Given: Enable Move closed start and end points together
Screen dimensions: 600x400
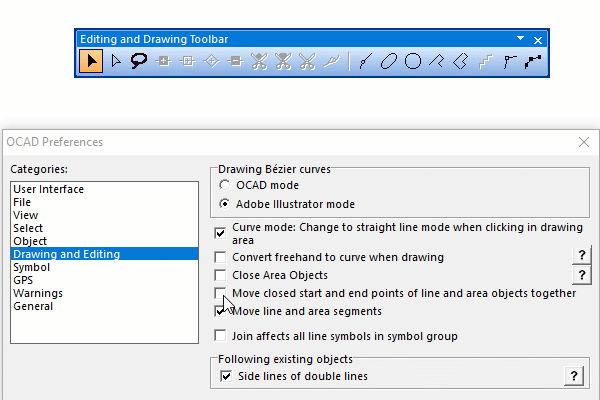Looking at the screenshot, I should point(220,293).
